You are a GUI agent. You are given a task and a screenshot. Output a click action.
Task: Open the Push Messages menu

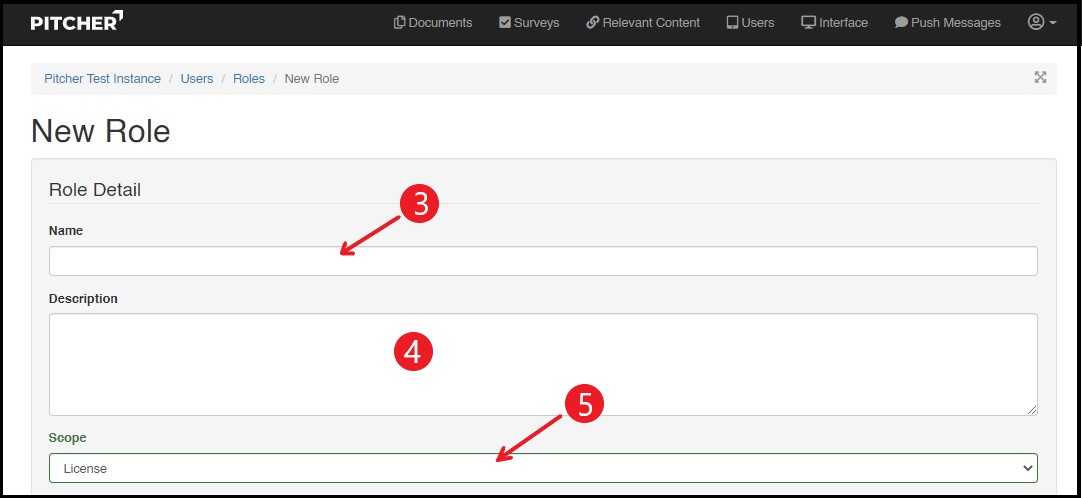pos(947,22)
